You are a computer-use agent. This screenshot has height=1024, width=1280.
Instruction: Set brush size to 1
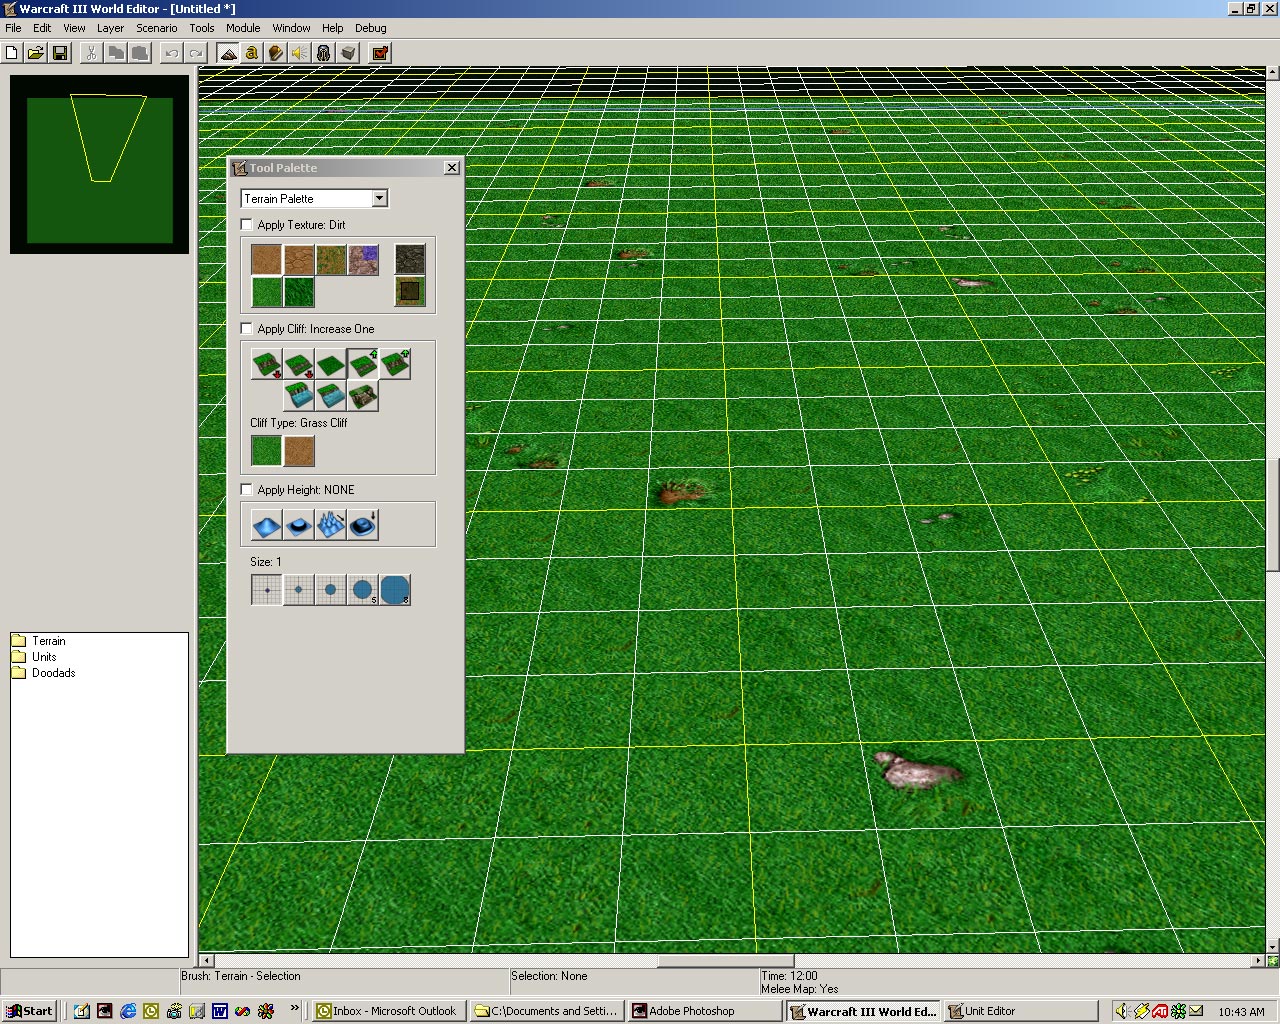pos(267,590)
